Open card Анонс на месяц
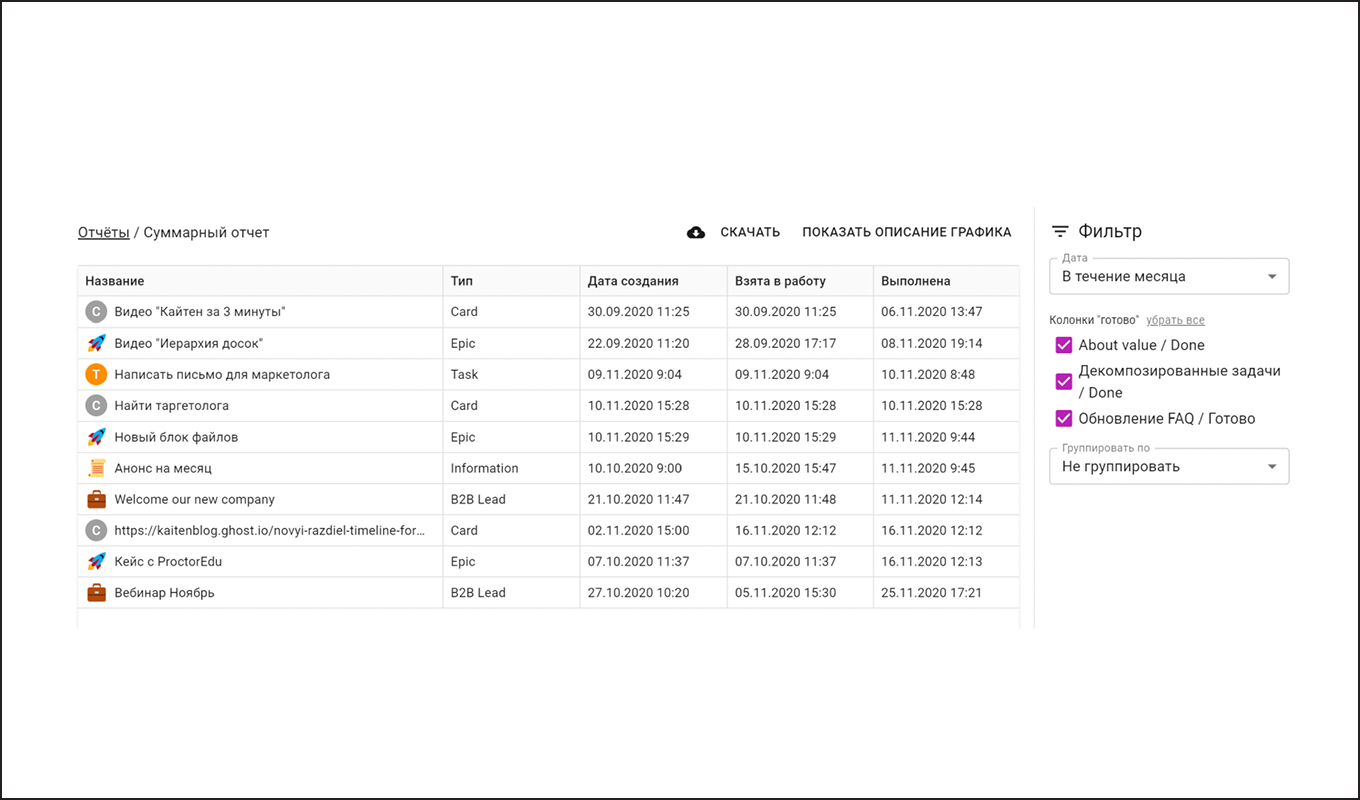This screenshot has height=800, width=1360. [163, 468]
